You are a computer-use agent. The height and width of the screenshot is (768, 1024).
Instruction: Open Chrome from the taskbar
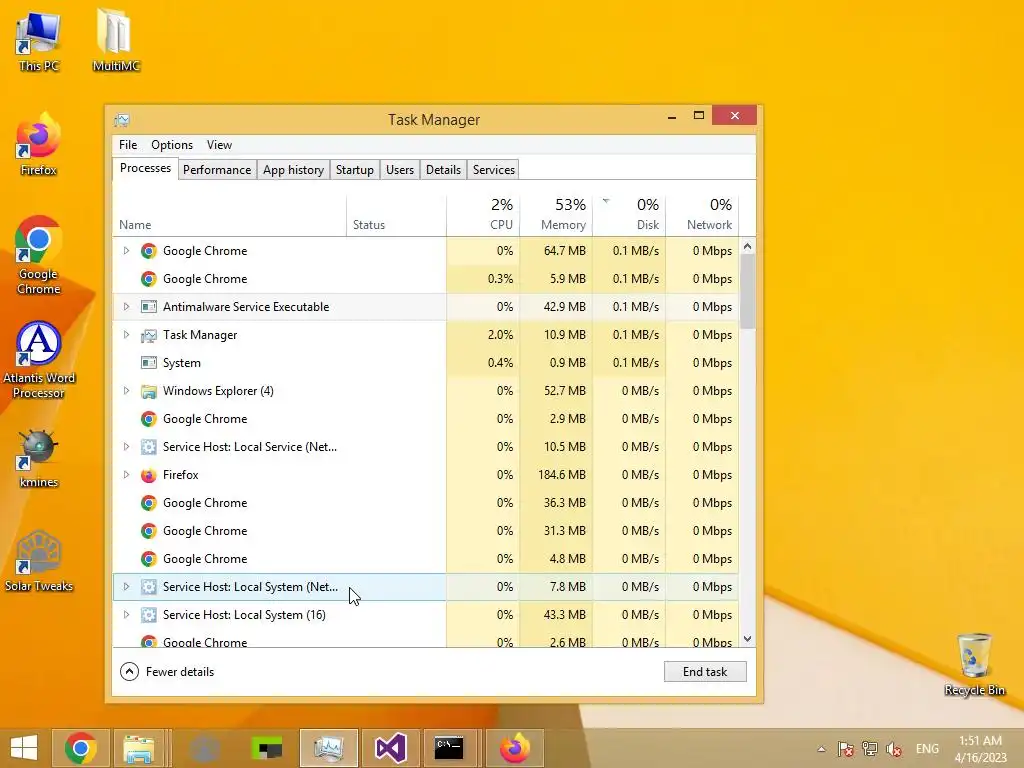tap(80, 748)
